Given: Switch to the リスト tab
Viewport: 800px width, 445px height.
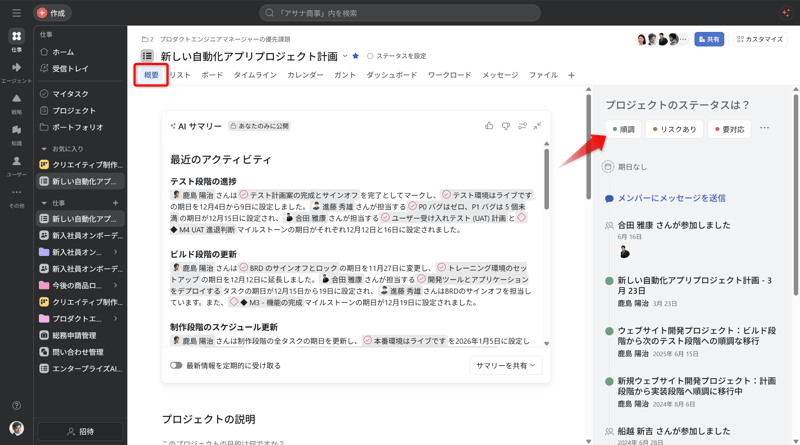Looking at the screenshot, I should [180, 75].
